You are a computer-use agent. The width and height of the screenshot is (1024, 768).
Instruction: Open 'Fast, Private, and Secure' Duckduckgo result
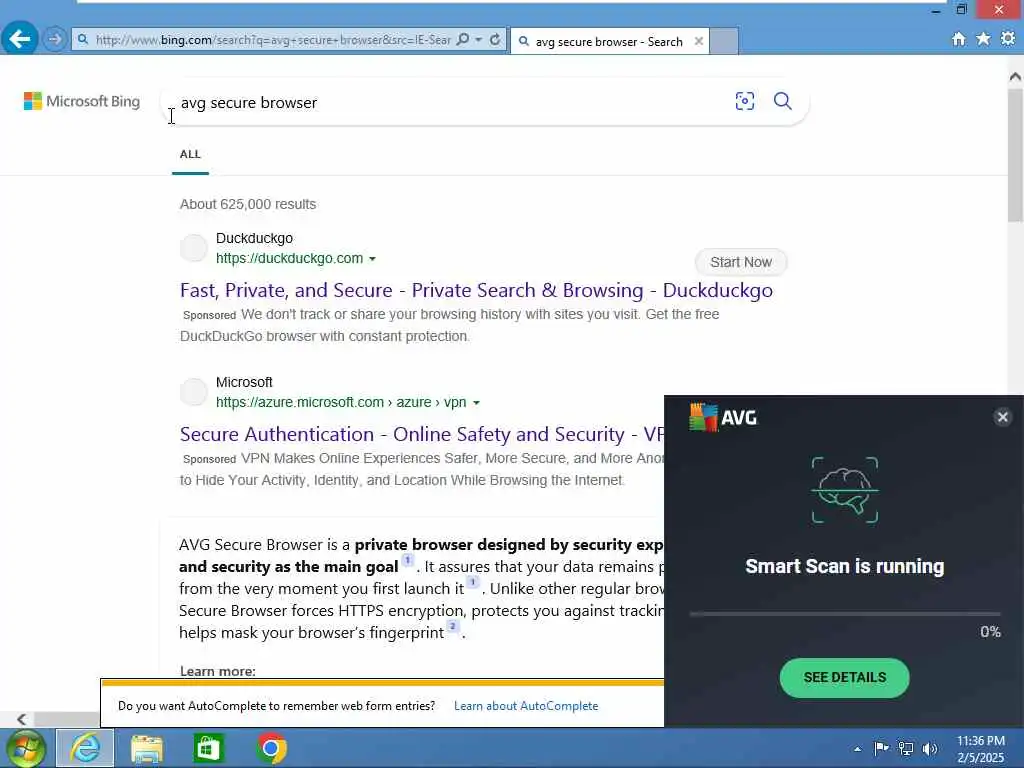pos(476,290)
